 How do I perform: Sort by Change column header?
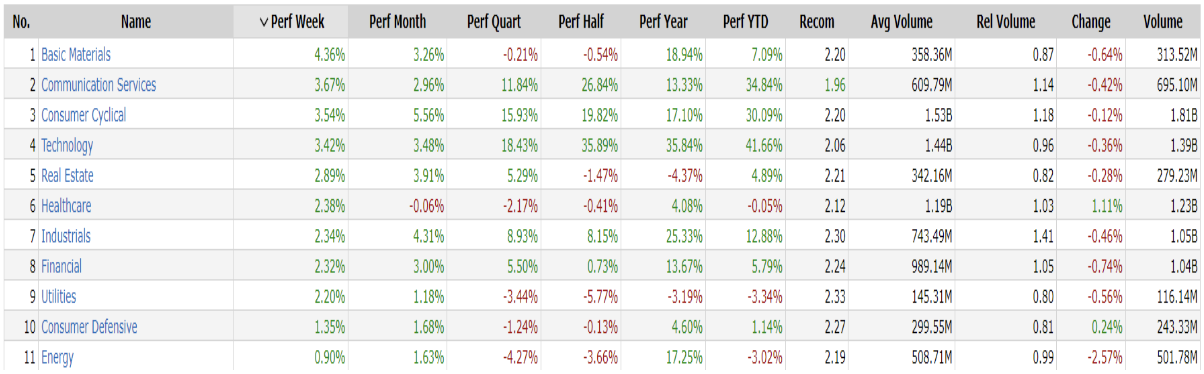click(1091, 21)
